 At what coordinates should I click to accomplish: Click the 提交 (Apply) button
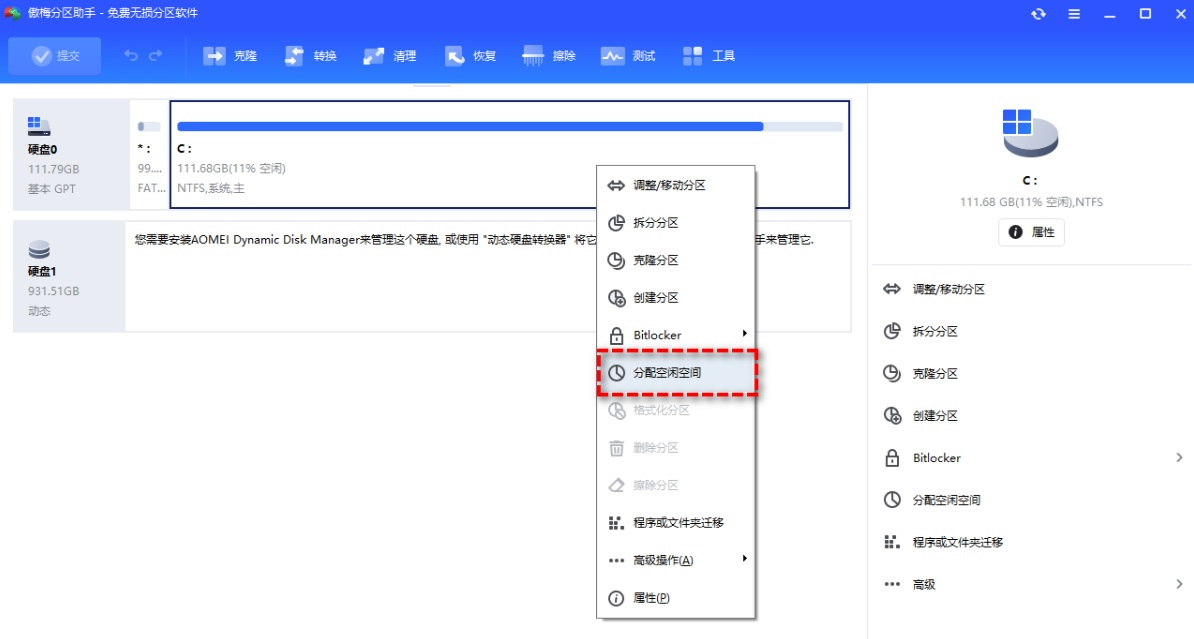(54, 55)
